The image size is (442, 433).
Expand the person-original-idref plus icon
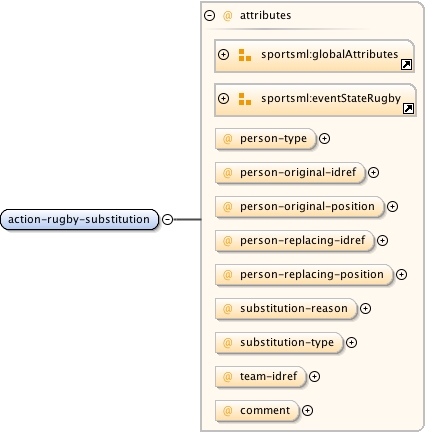[x=373, y=172]
